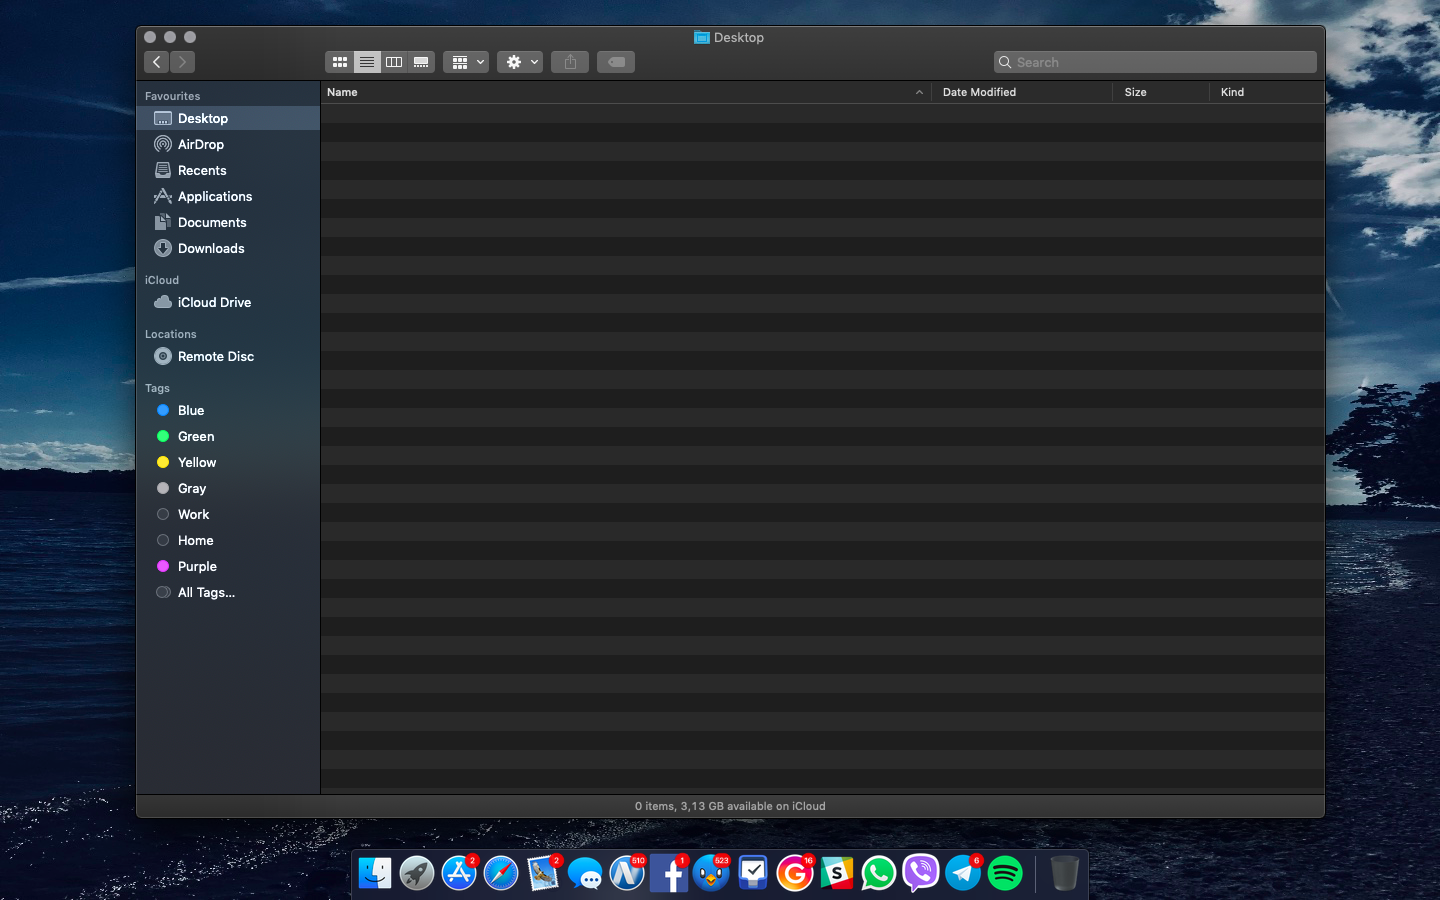This screenshot has height=900, width=1440.
Task: Open the Downloads folder in sidebar
Action: pyautogui.click(x=210, y=248)
